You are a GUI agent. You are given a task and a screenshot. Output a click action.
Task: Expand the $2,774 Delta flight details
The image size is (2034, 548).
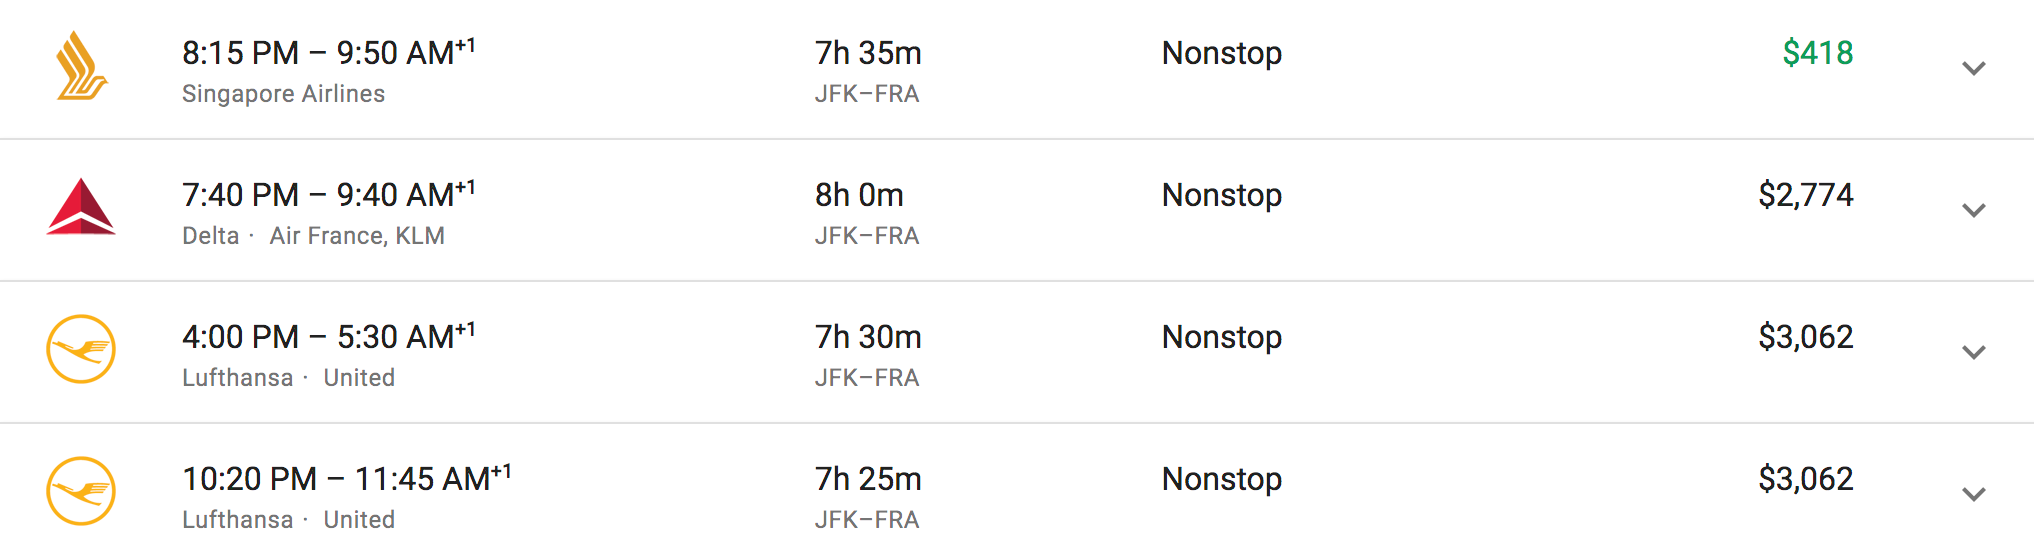[1973, 210]
